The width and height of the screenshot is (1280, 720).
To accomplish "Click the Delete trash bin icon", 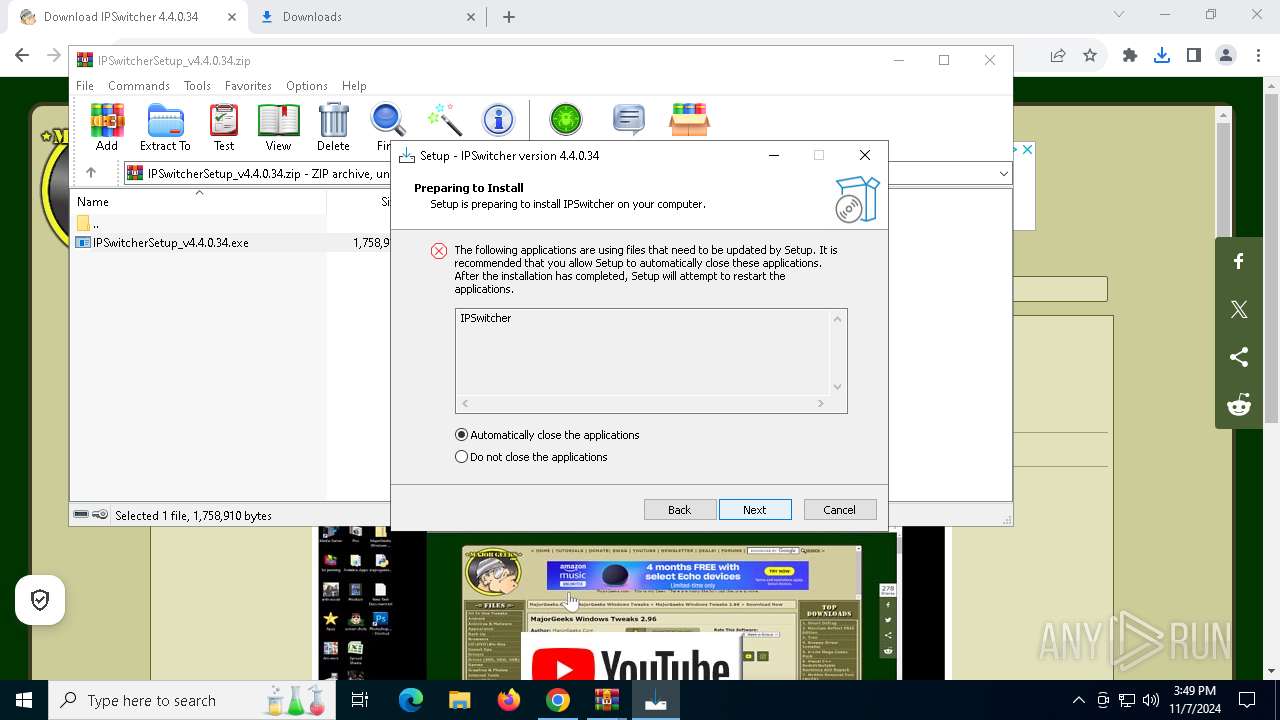I will click(x=333, y=127).
